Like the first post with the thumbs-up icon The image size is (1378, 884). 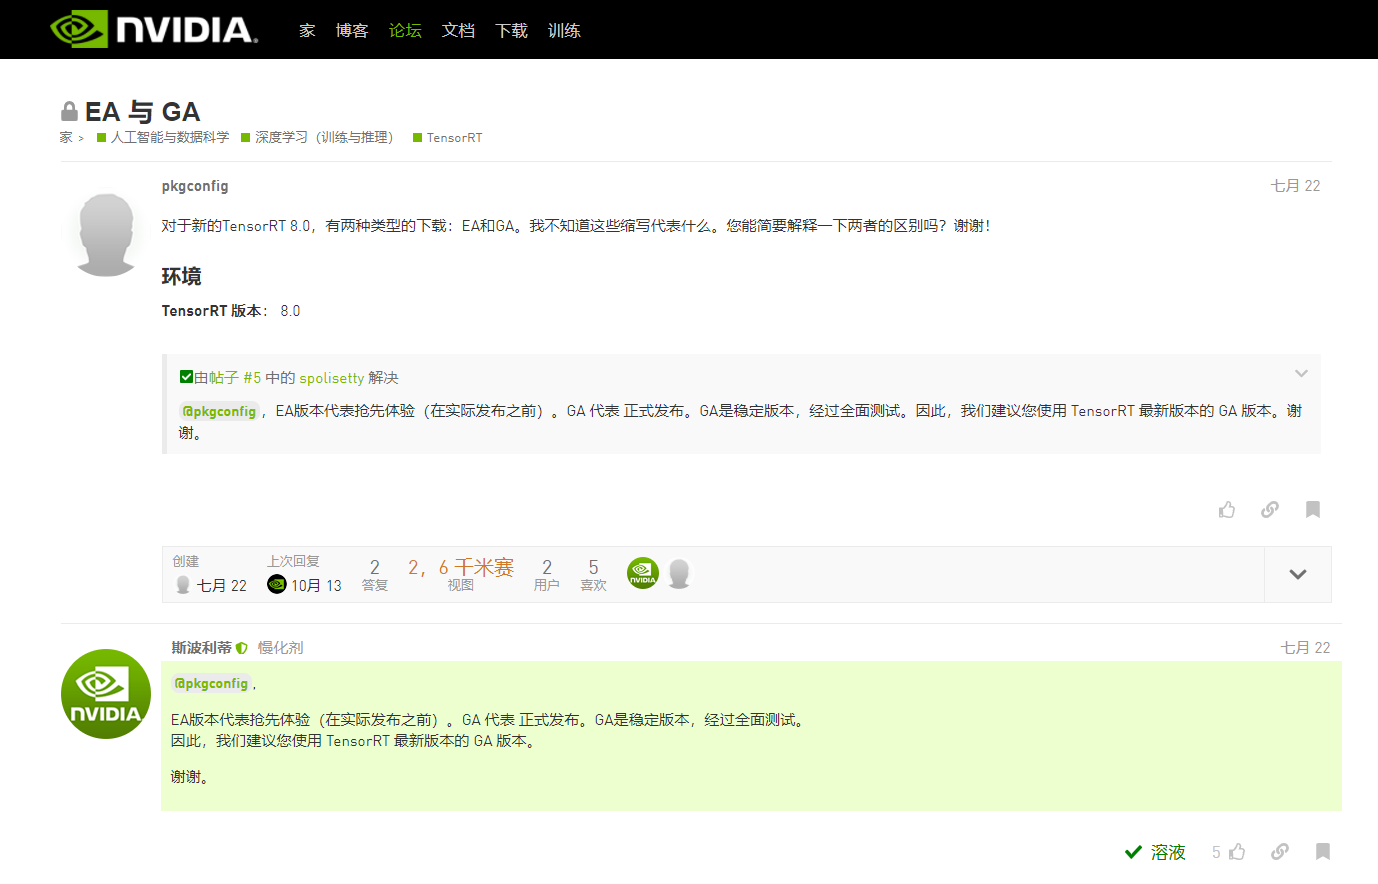1227,510
